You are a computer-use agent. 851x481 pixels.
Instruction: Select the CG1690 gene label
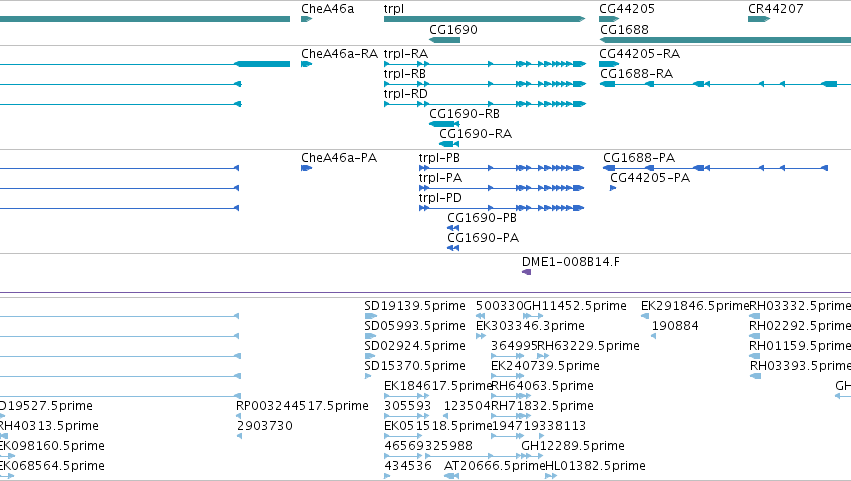tap(453, 29)
